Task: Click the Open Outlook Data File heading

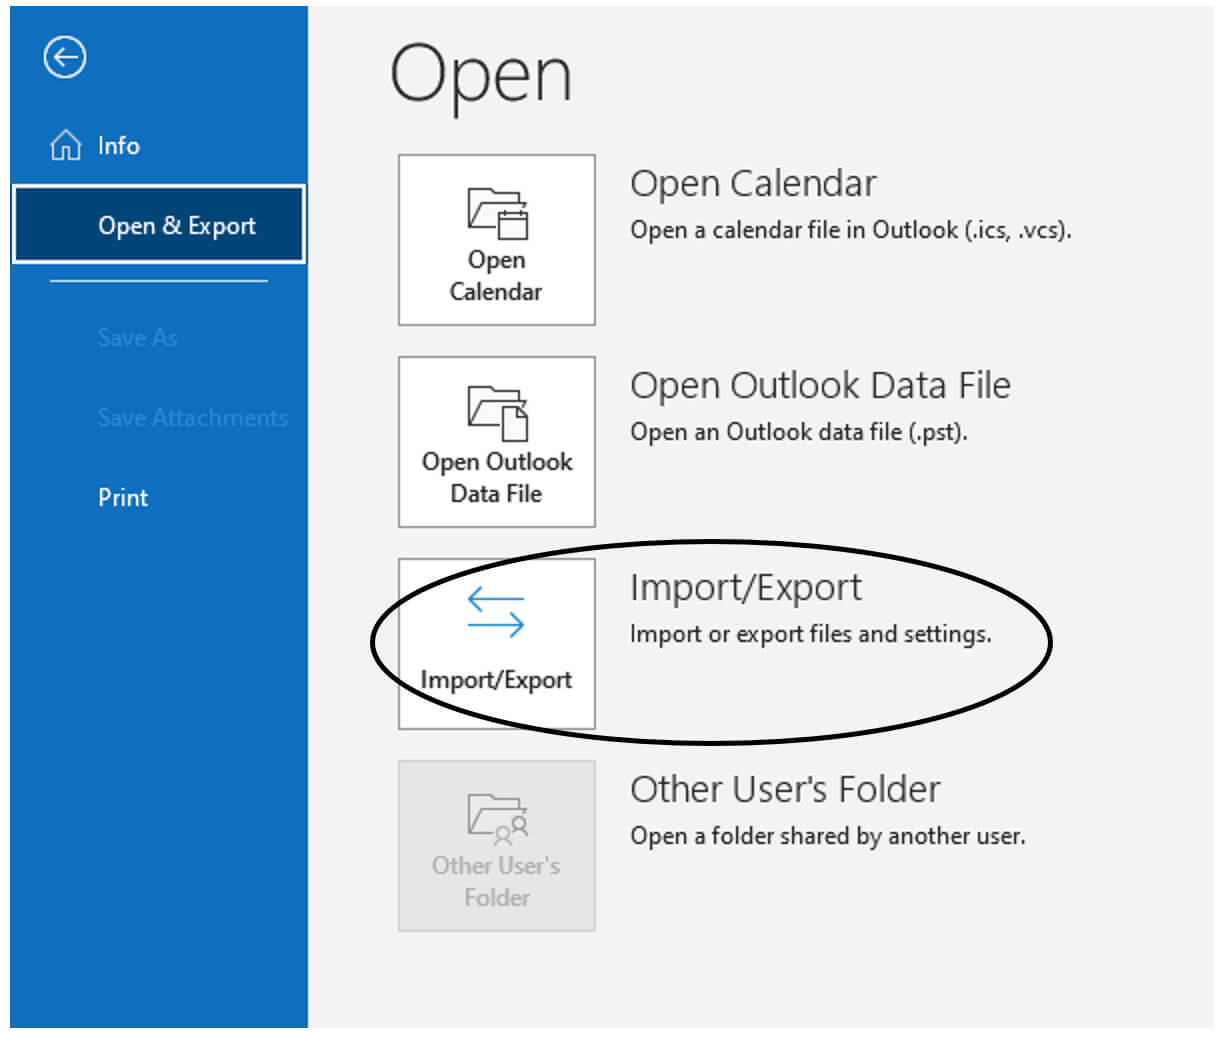Action: (x=820, y=384)
